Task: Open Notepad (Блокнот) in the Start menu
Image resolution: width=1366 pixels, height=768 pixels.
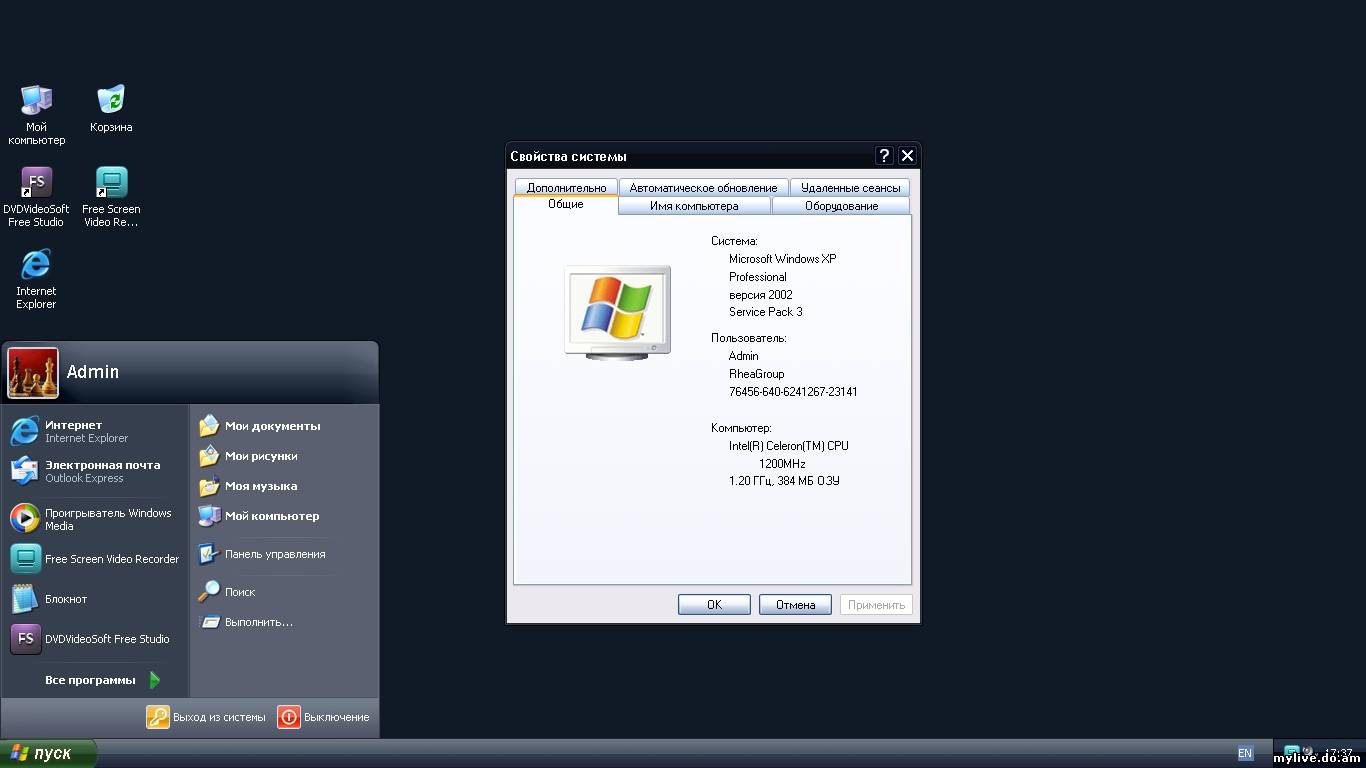Action: pyautogui.click(x=66, y=599)
